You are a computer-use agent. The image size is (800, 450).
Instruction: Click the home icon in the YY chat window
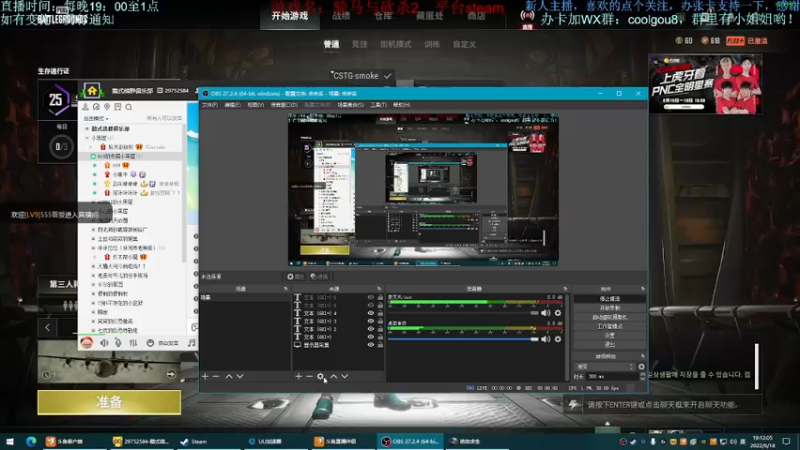click(x=92, y=91)
